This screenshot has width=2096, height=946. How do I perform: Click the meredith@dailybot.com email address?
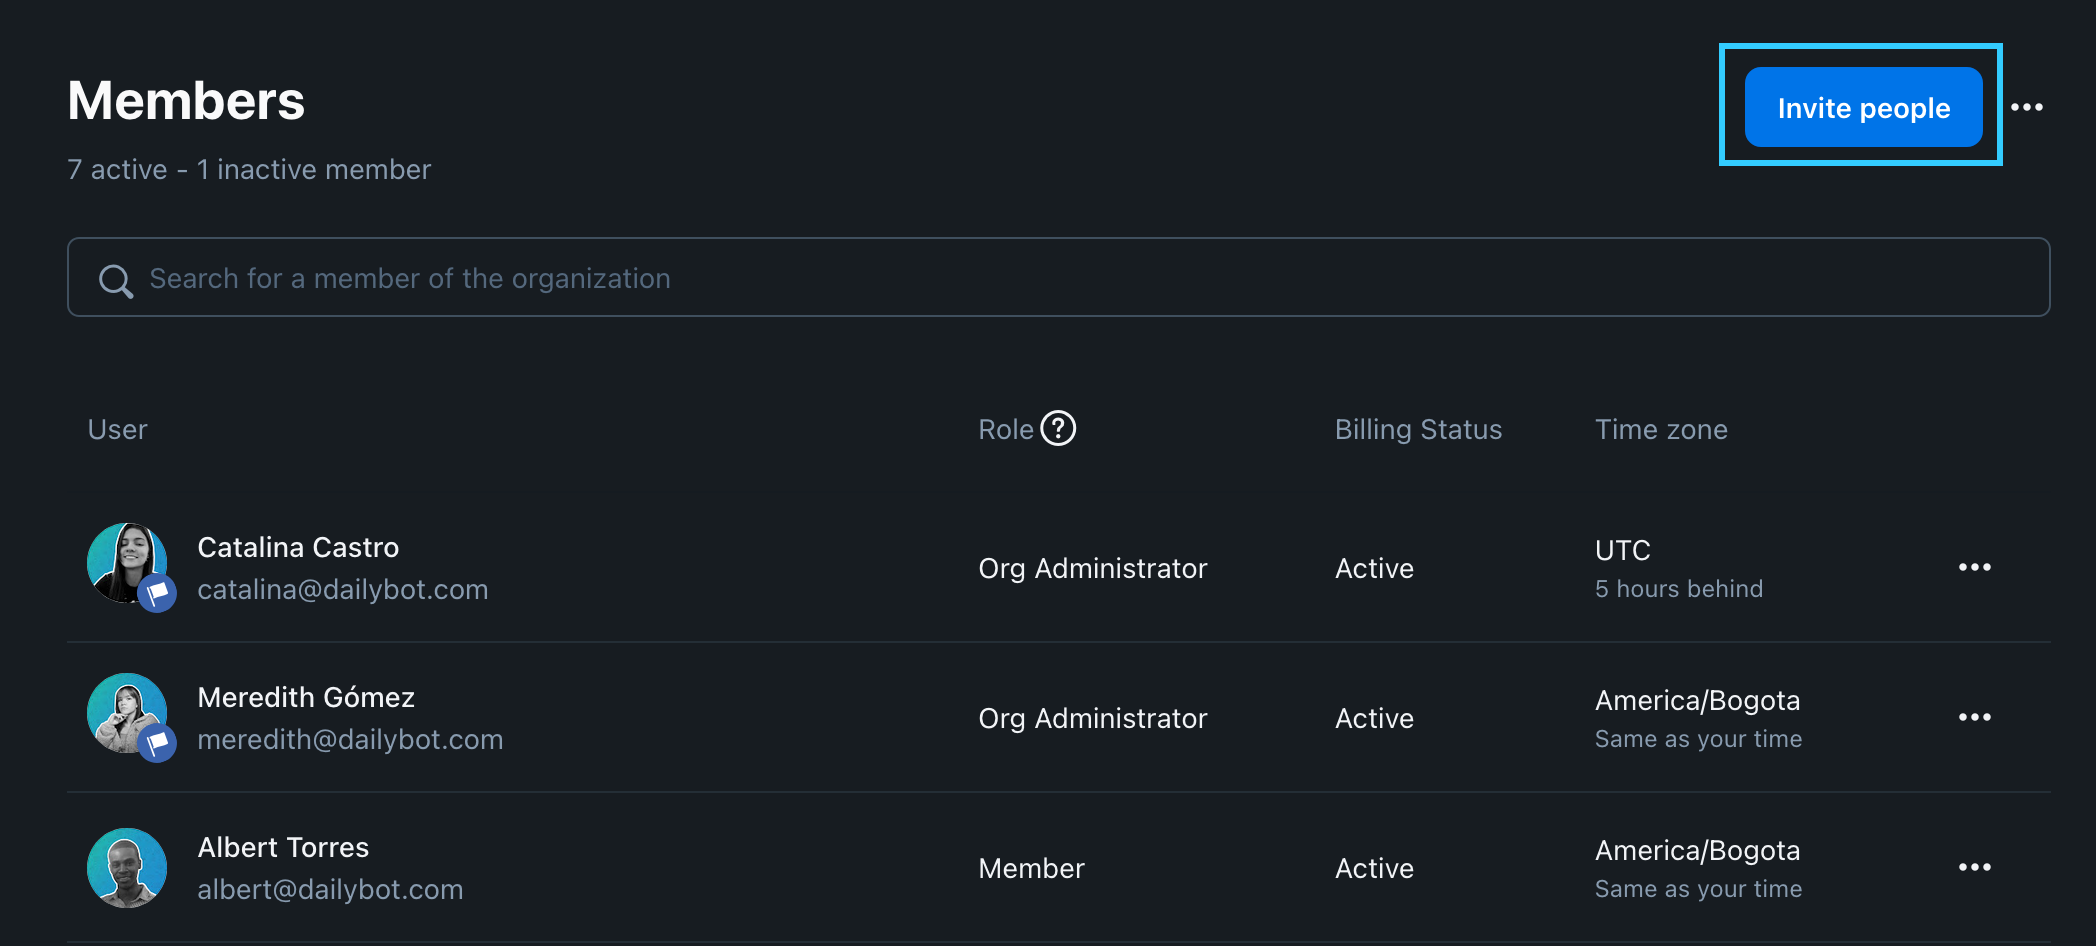350,739
